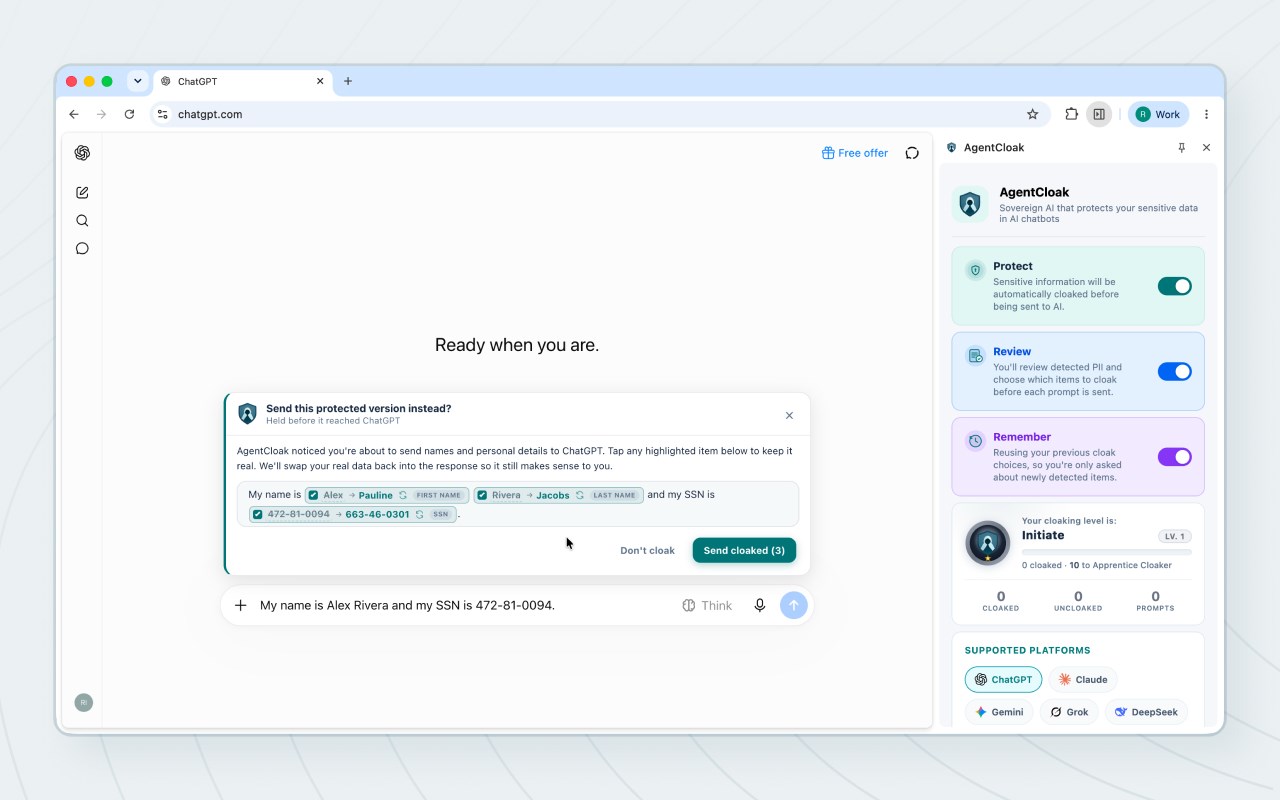Screen dimensions: 1280x800
Task: Regenerate the replacement SSN 663-46-0301
Action: tap(420, 515)
